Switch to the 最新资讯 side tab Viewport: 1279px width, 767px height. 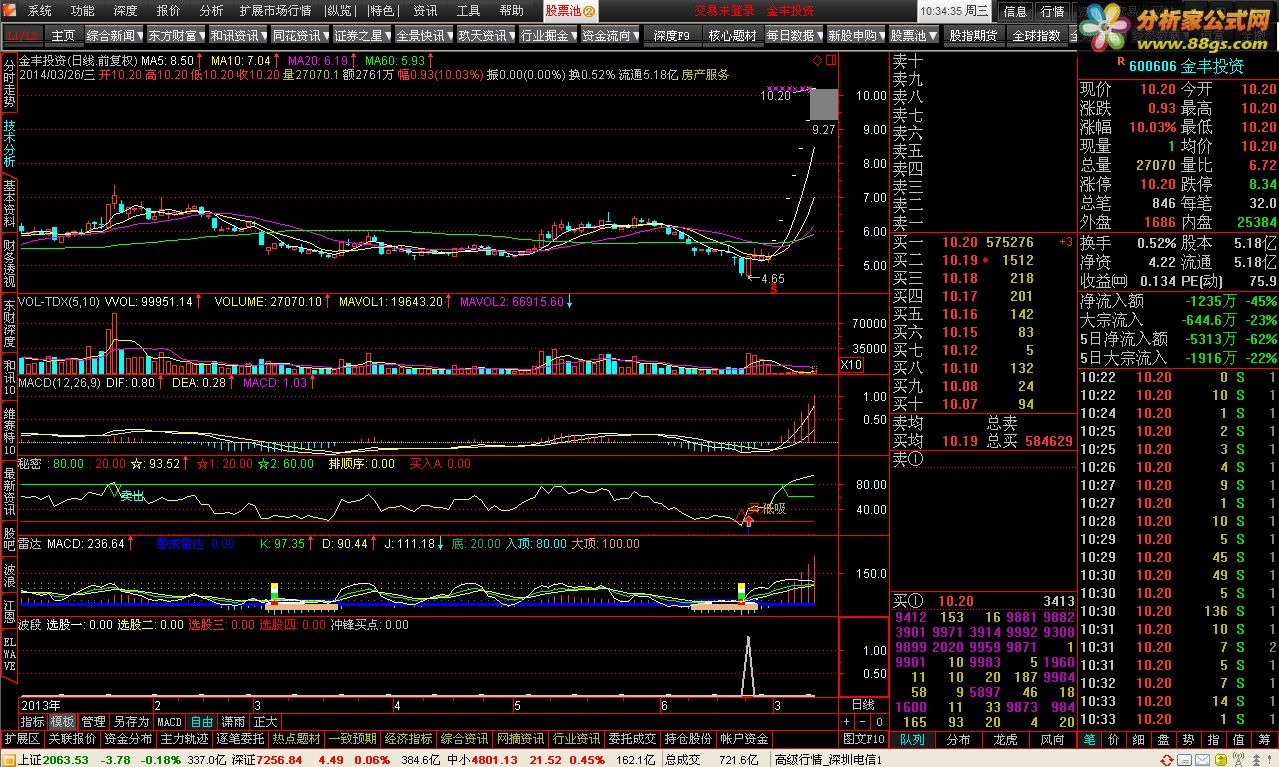coord(9,492)
